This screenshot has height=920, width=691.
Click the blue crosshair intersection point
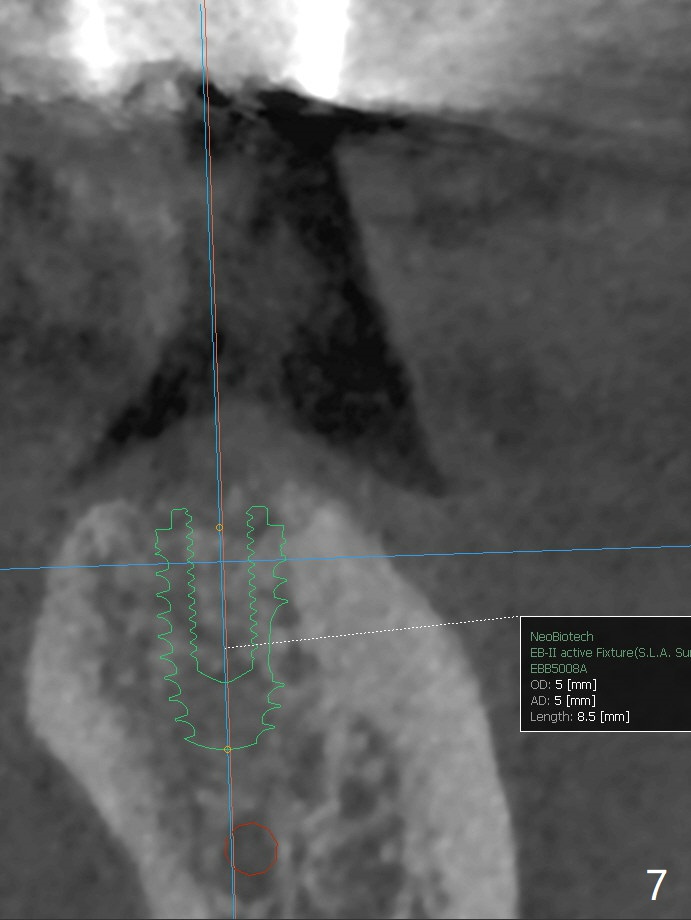(221, 563)
